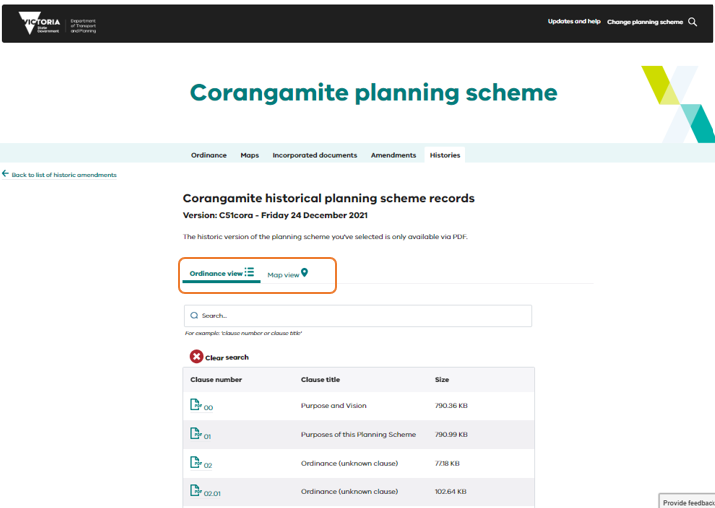Viewport: 715px width, 508px height.
Task: Click Ordinance (unknown clause) in row 02.01
Action: [x=349, y=491]
